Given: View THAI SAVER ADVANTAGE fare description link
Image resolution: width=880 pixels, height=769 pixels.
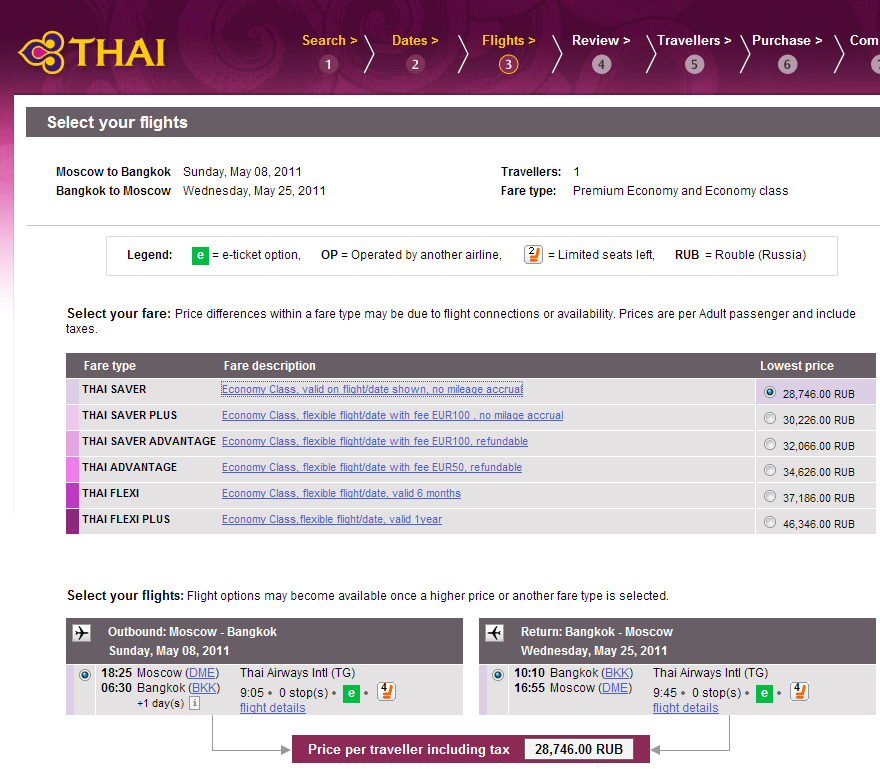Looking at the screenshot, I should pos(375,441).
